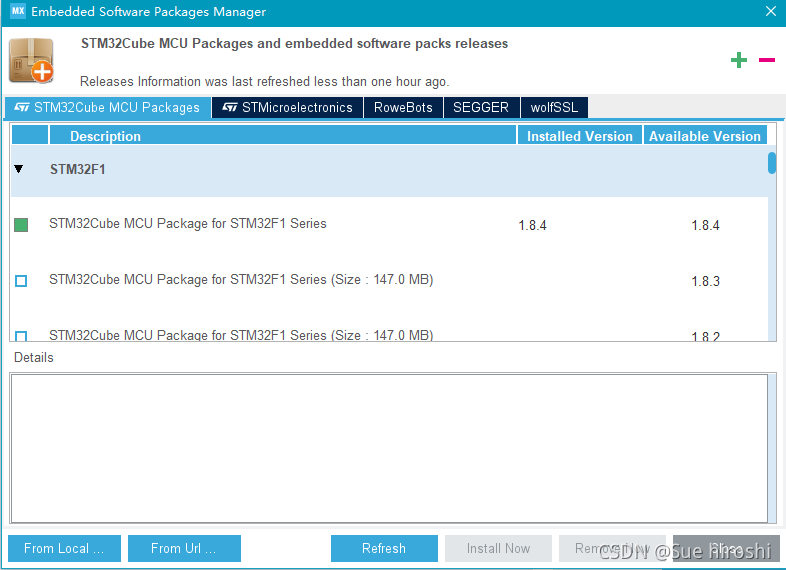The image size is (786, 570).
Task: Click the Refresh button
Action: click(384, 548)
